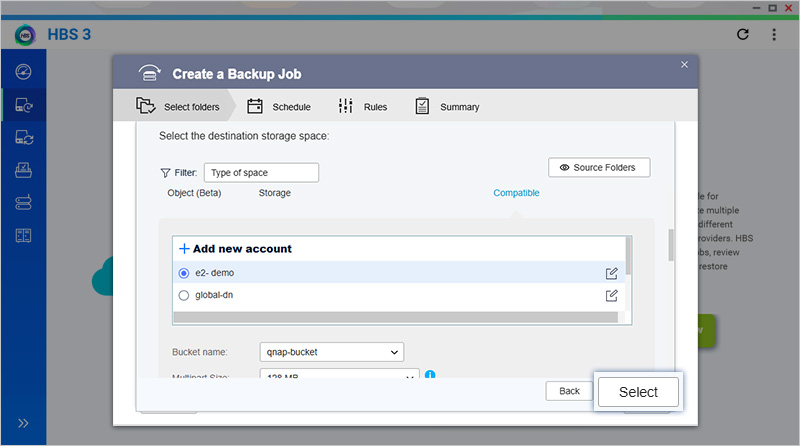Click the Source Folders button

pyautogui.click(x=599, y=167)
